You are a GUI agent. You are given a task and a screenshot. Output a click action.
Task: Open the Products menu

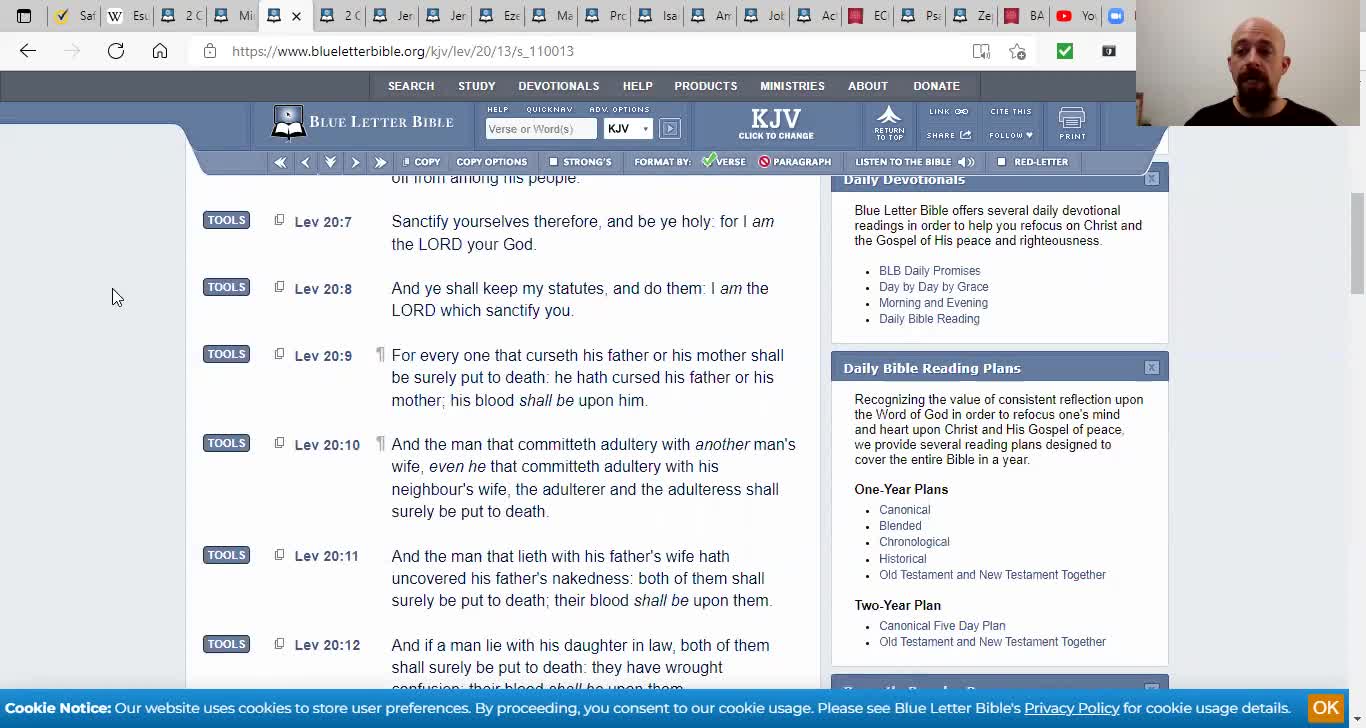pos(705,86)
